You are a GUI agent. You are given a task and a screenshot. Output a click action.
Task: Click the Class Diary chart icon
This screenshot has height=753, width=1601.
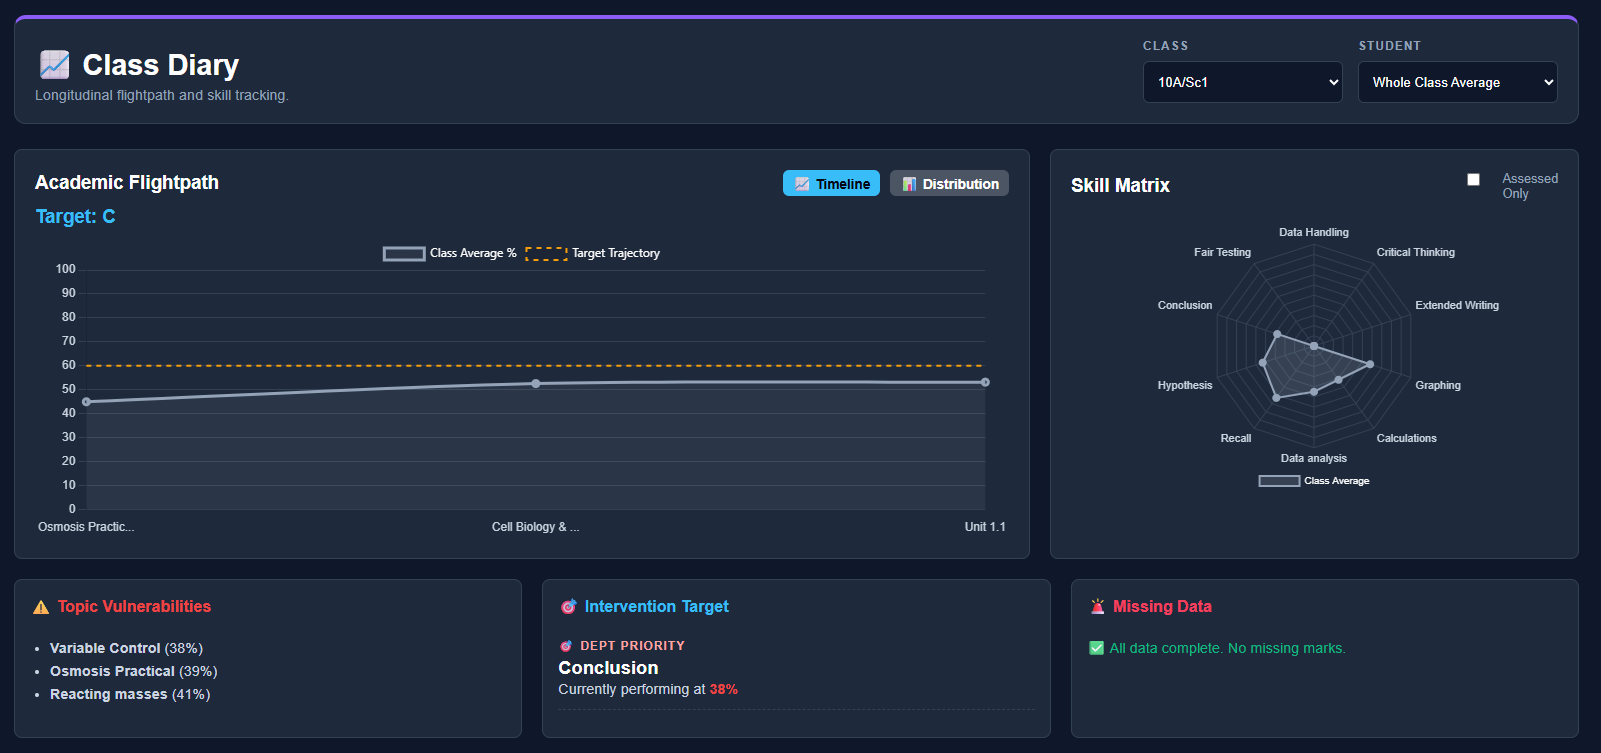(x=54, y=65)
